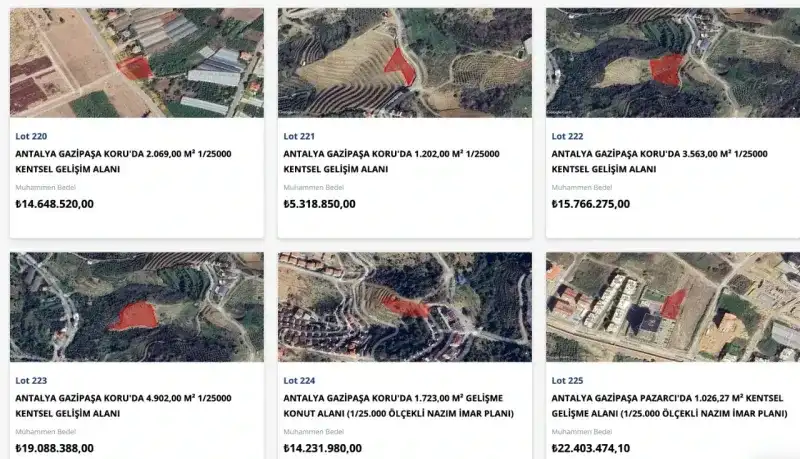The height and width of the screenshot is (459, 800).
Task: Open the Lot 220 satellite image thumbnail
Action: (137, 63)
